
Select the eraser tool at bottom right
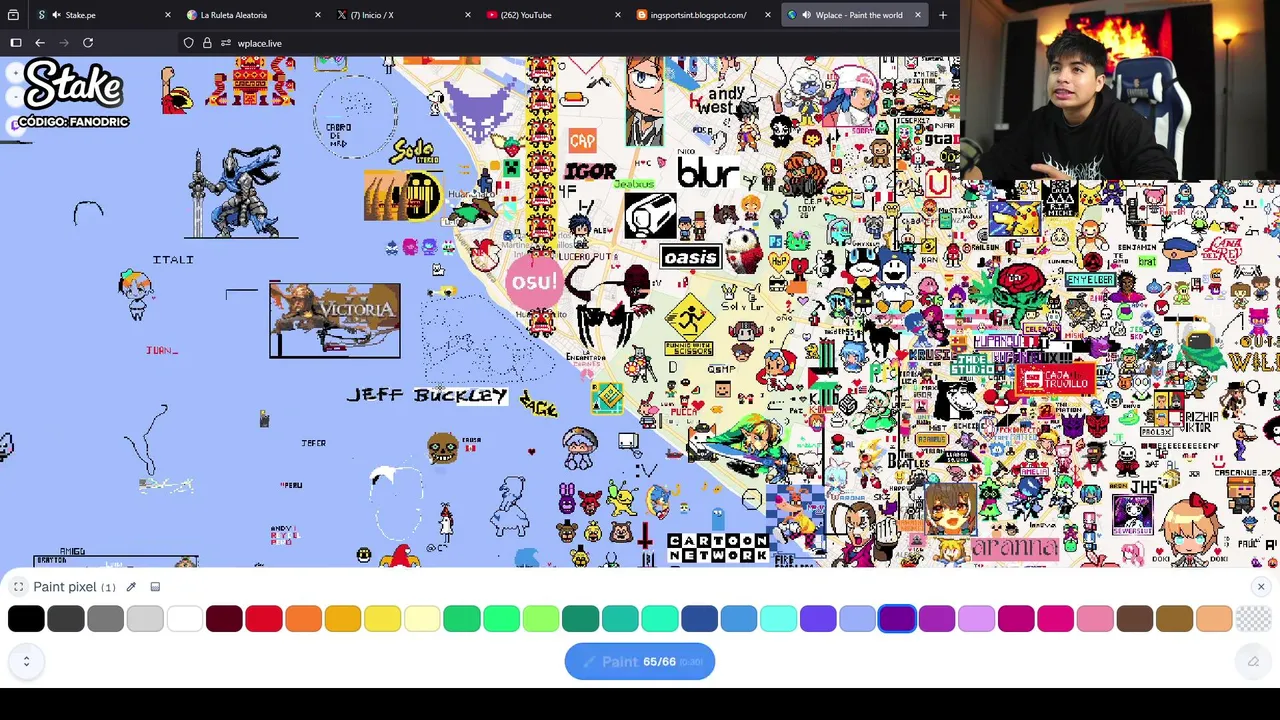tap(1253, 661)
